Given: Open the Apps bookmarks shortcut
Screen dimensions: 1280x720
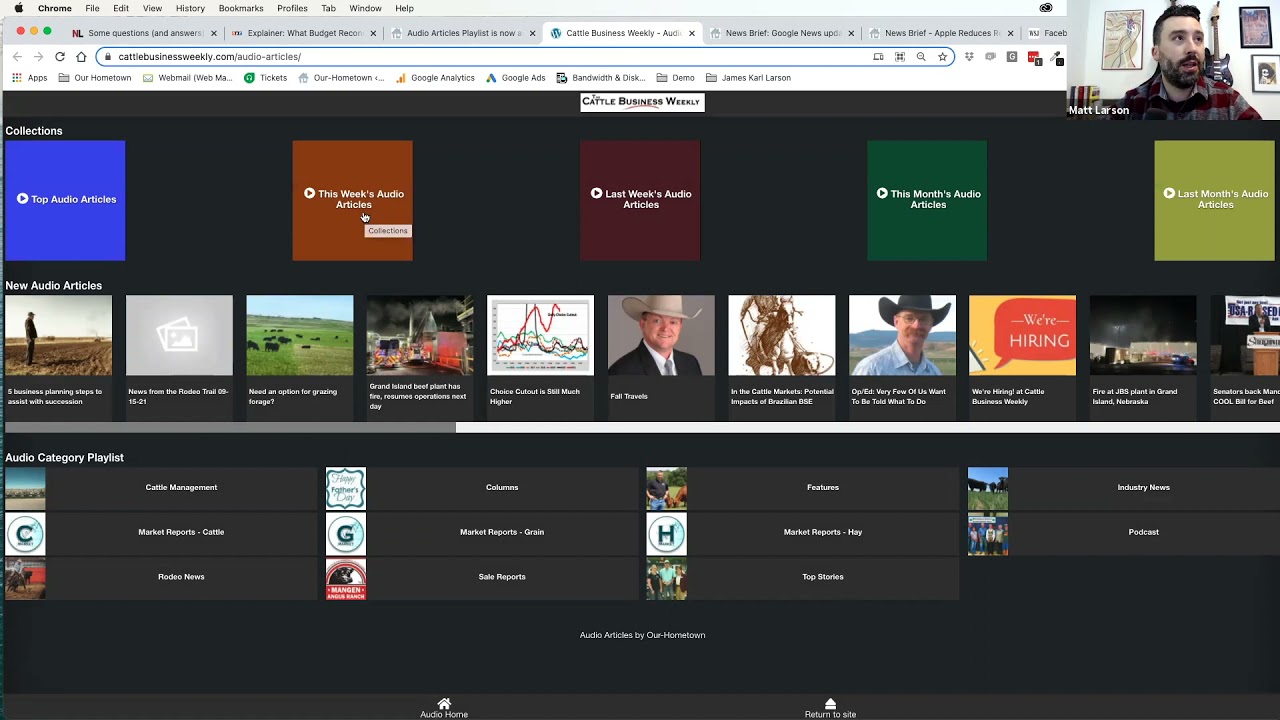Looking at the screenshot, I should point(30,78).
